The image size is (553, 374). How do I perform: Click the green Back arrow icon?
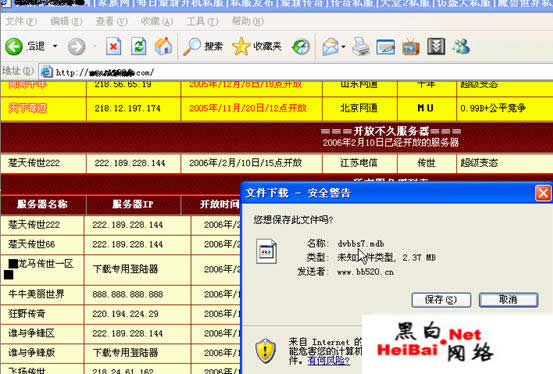click(x=14, y=46)
